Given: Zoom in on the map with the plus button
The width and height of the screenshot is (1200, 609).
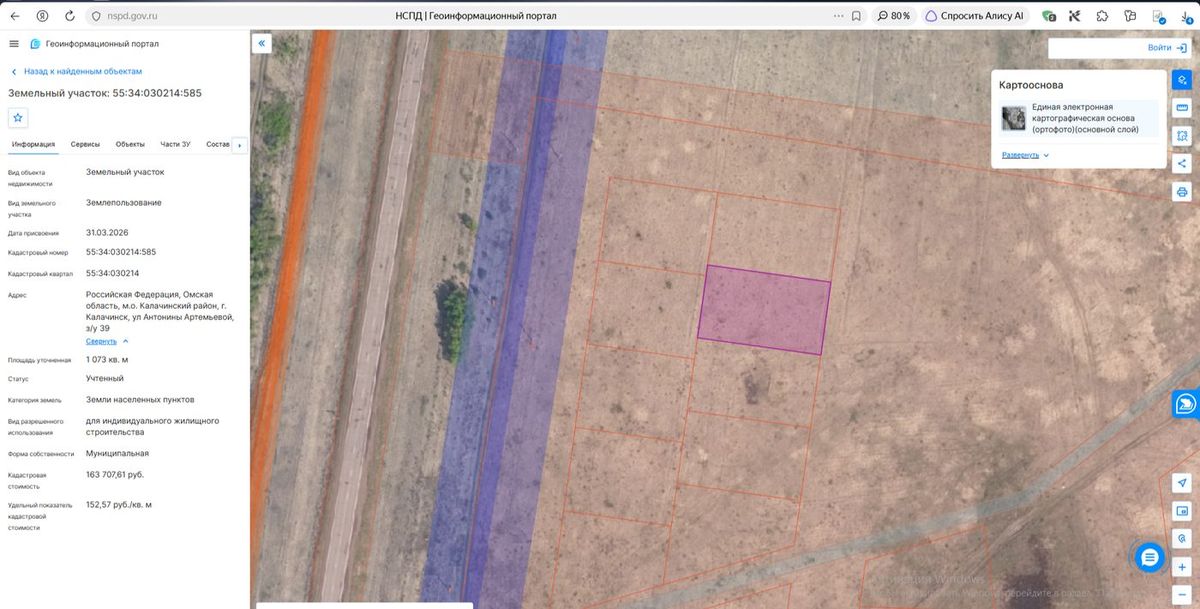Looking at the screenshot, I should (x=1182, y=567).
